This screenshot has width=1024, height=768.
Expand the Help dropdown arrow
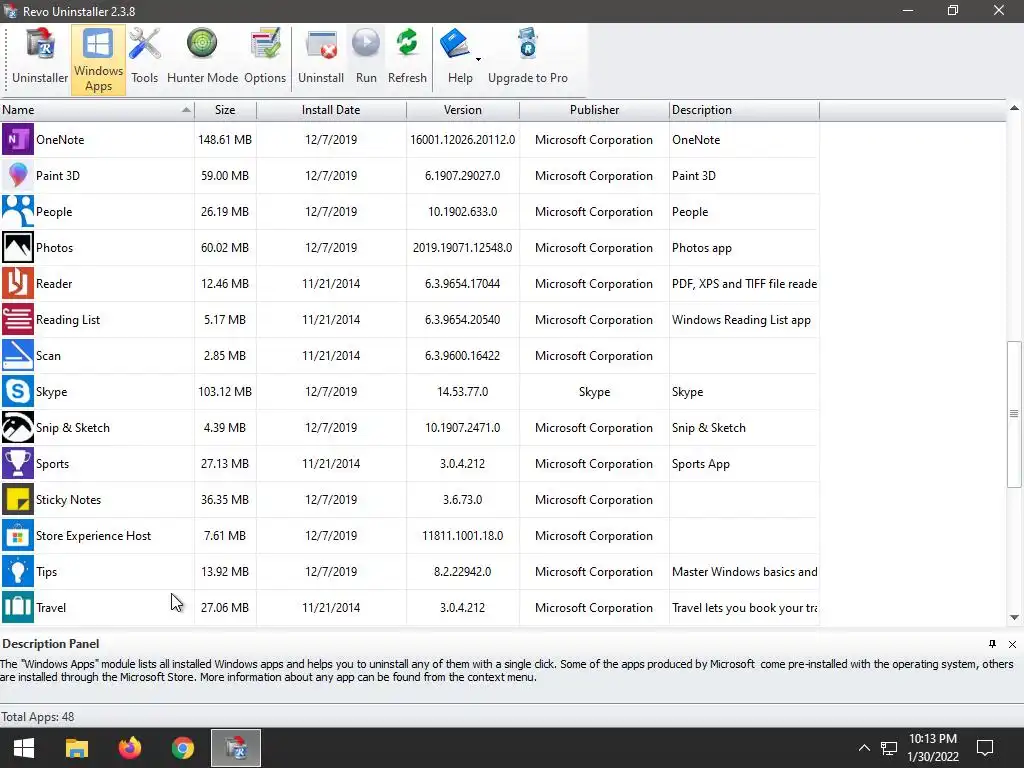[479, 59]
